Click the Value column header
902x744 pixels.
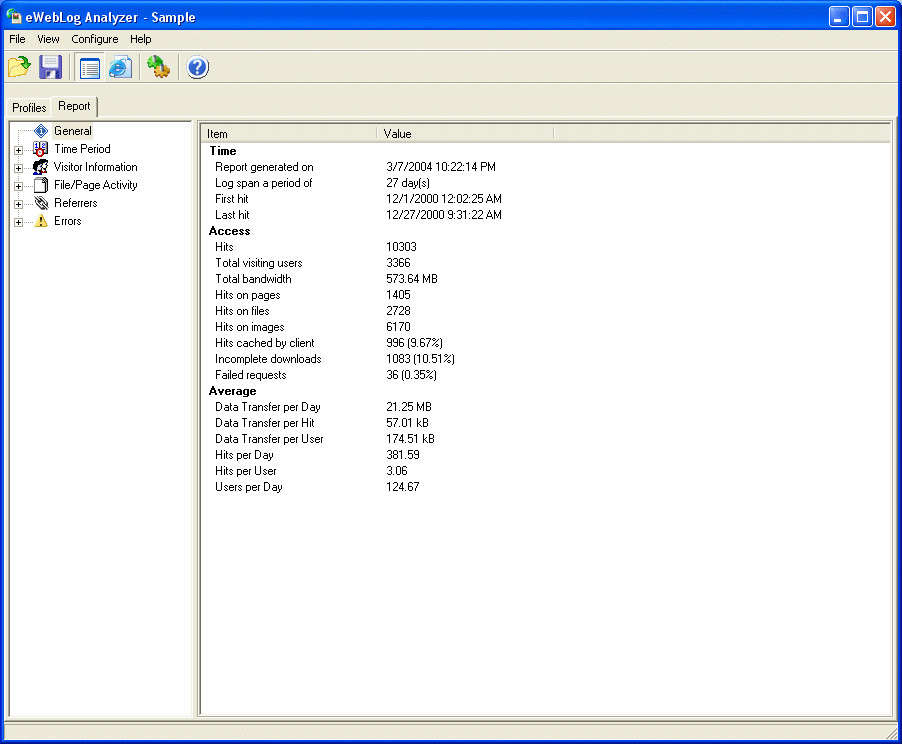(x=465, y=133)
